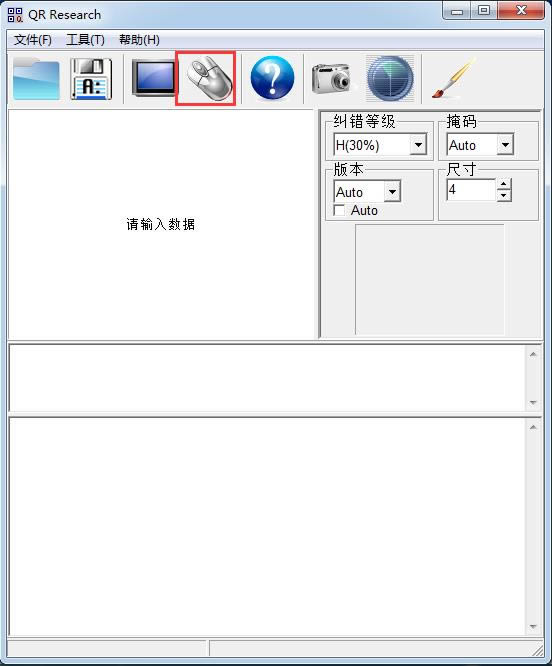Expand the 纠错等级 H(30%) dropdown

pos(418,145)
